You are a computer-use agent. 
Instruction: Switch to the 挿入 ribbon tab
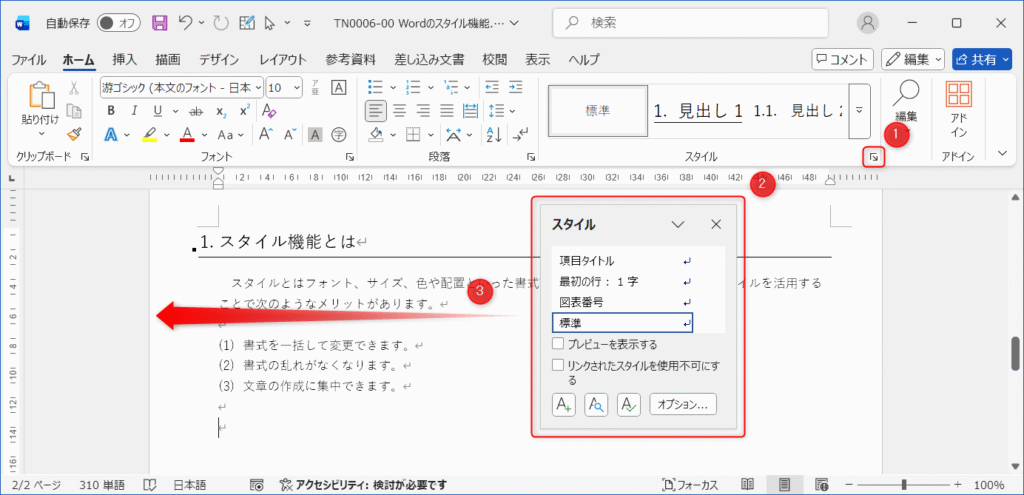125,59
